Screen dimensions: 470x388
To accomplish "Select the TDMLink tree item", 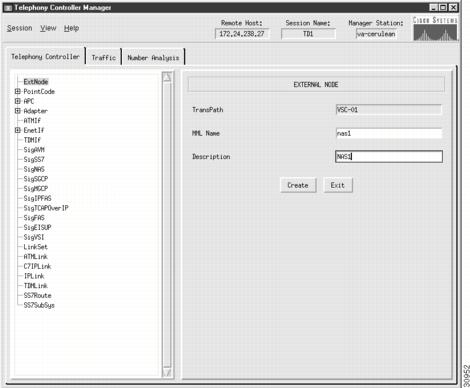I will pos(36,285).
